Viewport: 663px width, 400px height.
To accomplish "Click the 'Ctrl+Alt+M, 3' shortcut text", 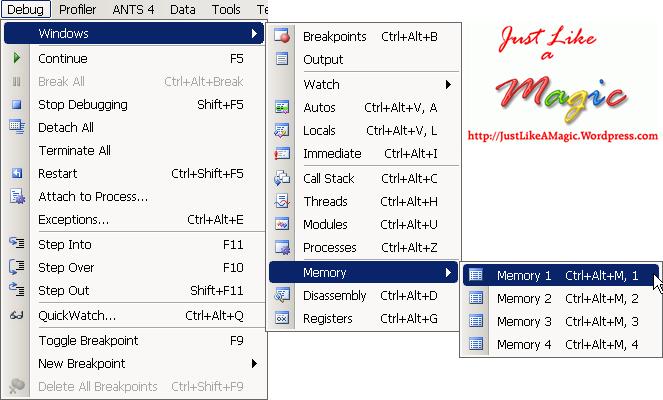I will [x=602, y=322].
